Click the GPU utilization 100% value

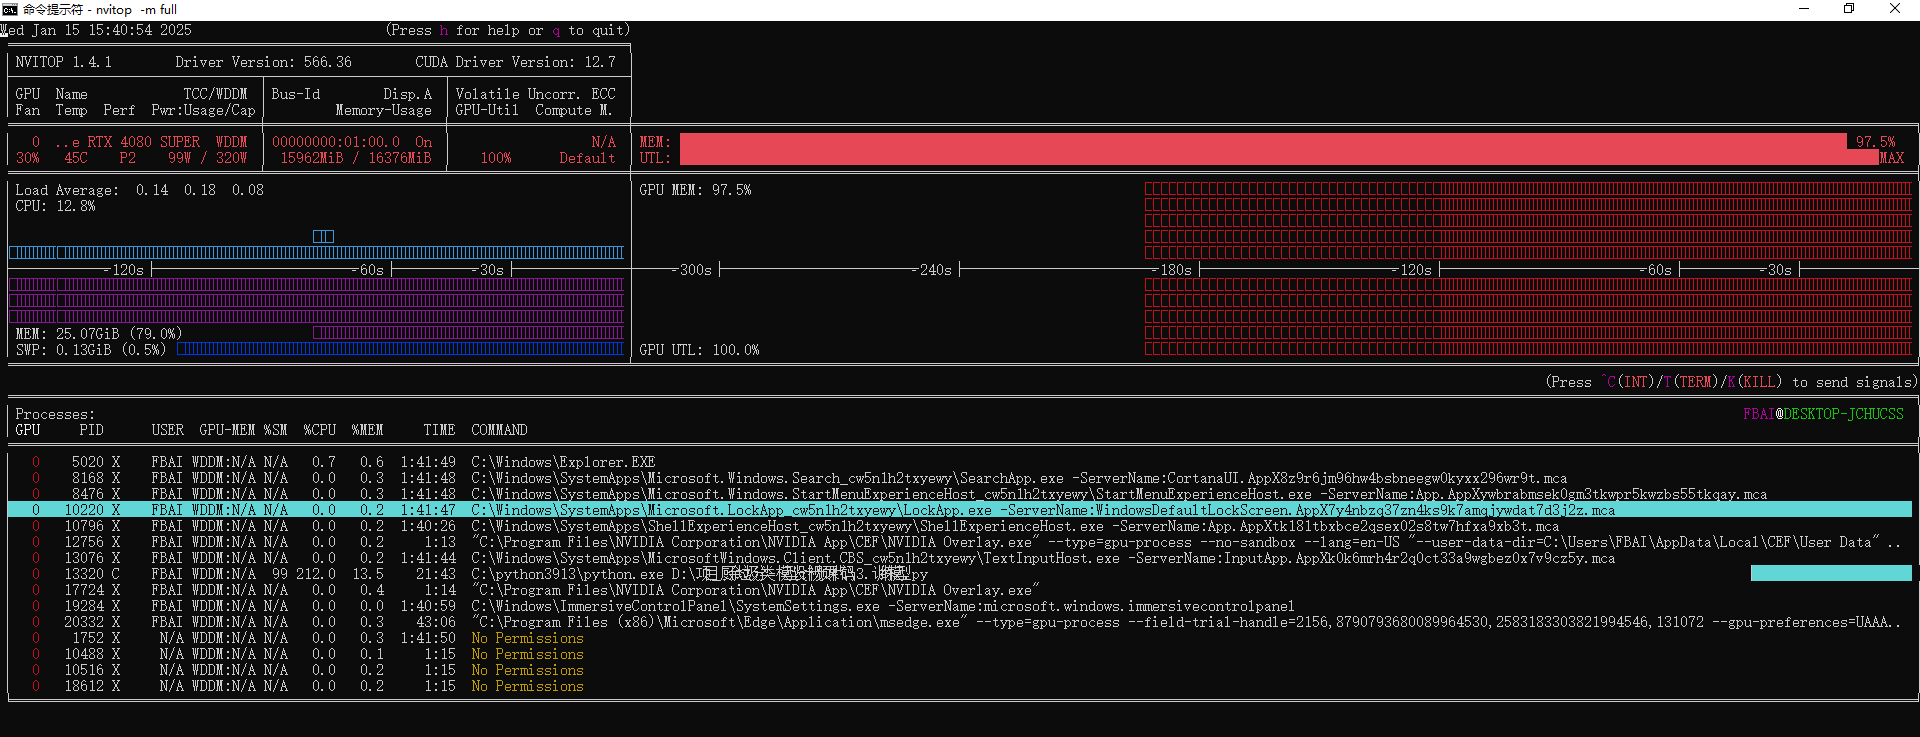pos(495,158)
